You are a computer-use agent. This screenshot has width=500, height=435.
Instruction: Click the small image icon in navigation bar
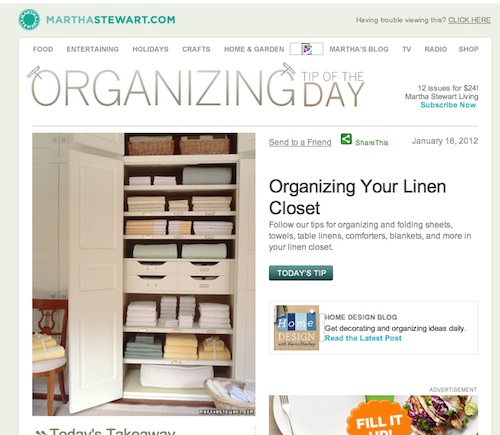coord(306,49)
